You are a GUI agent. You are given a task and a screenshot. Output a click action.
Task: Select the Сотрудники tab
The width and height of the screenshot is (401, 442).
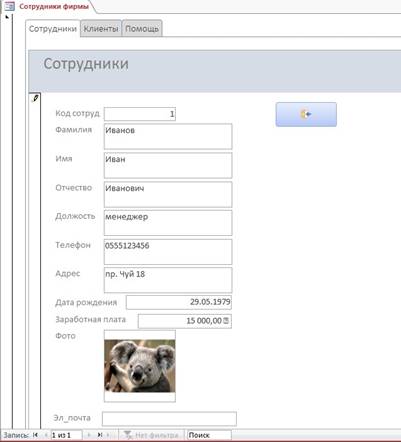pos(53,29)
